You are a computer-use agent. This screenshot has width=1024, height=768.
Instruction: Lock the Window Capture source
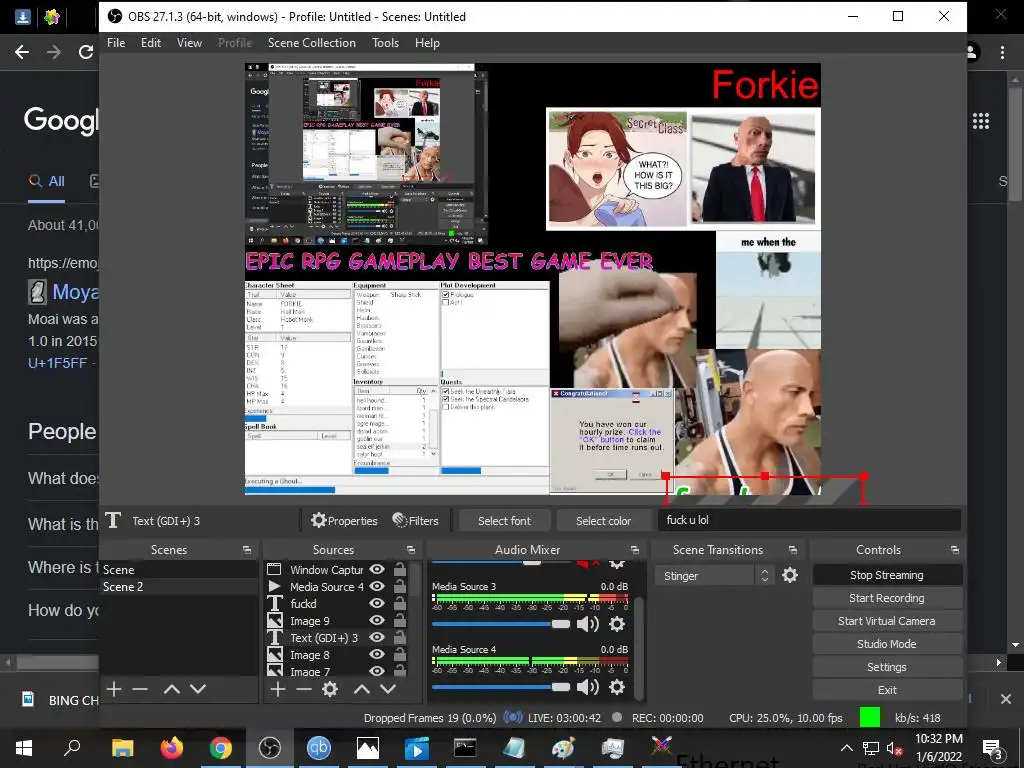(400, 569)
